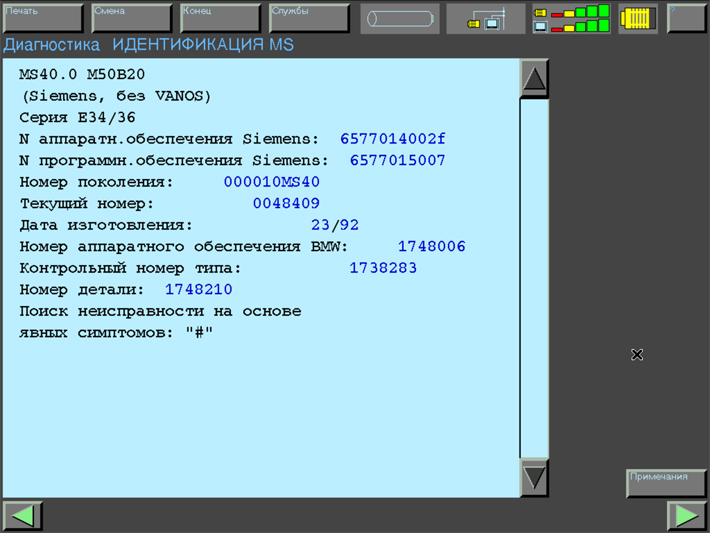Click the scroll down arrow
This screenshot has width=710, height=533.
(534, 478)
